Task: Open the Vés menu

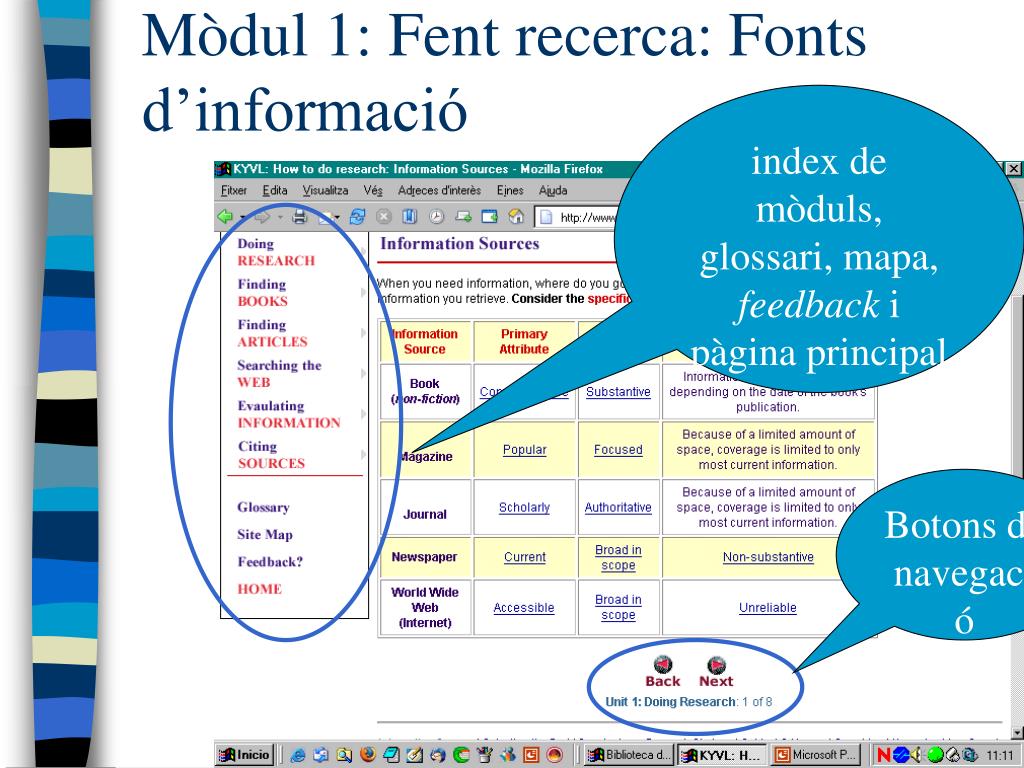Action: tap(373, 191)
